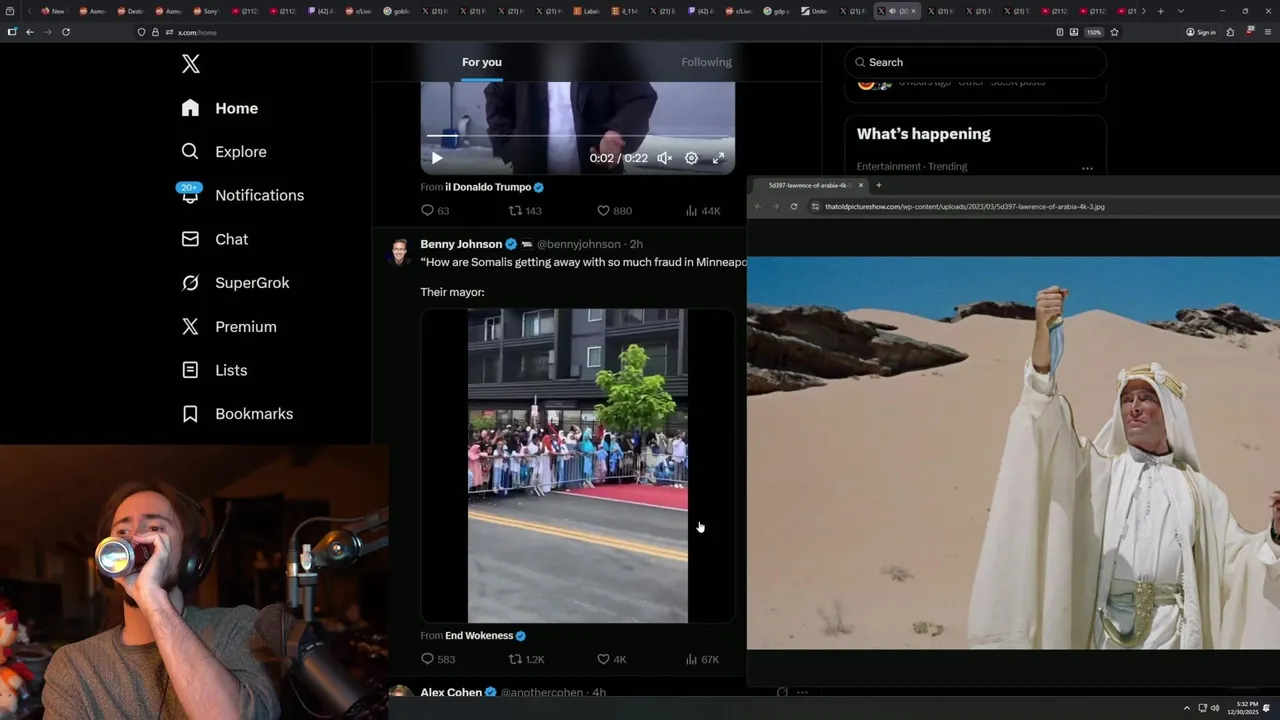View analytics showing 44K views
1280x720 pixels.
[703, 211]
